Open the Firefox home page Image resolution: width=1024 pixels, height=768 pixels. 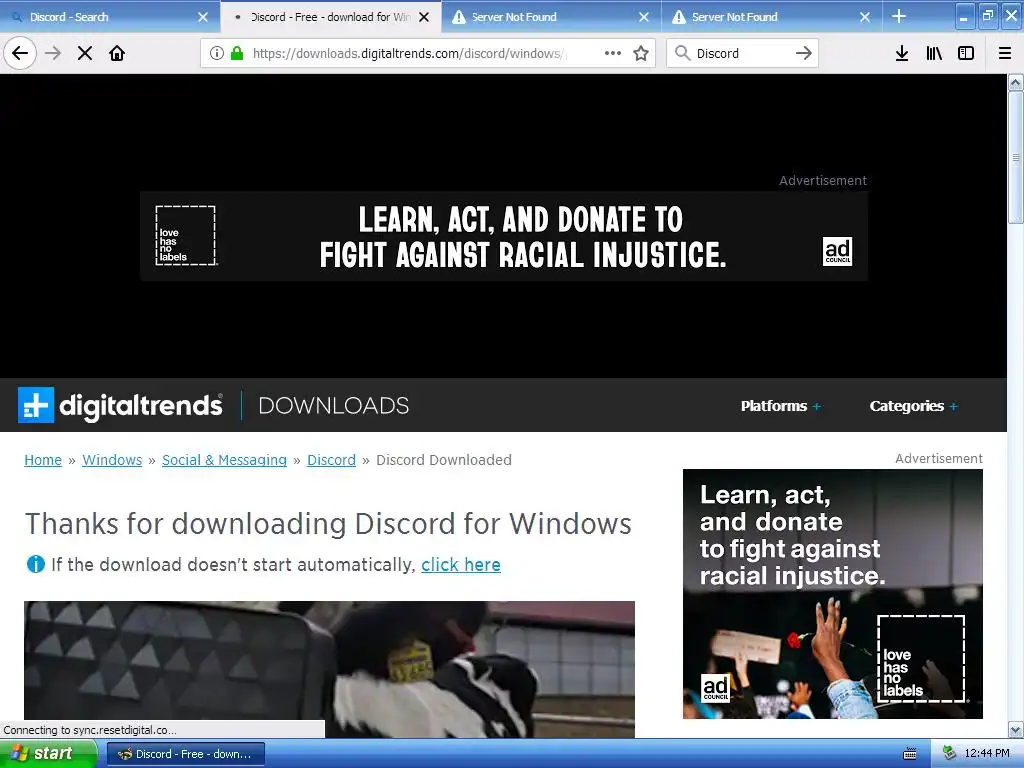click(117, 53)
